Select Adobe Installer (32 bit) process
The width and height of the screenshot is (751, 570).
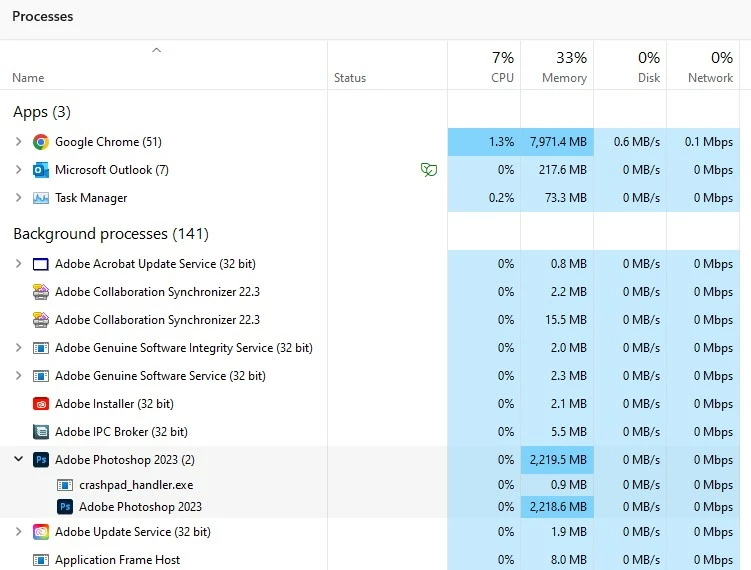(x=114, y=404)
